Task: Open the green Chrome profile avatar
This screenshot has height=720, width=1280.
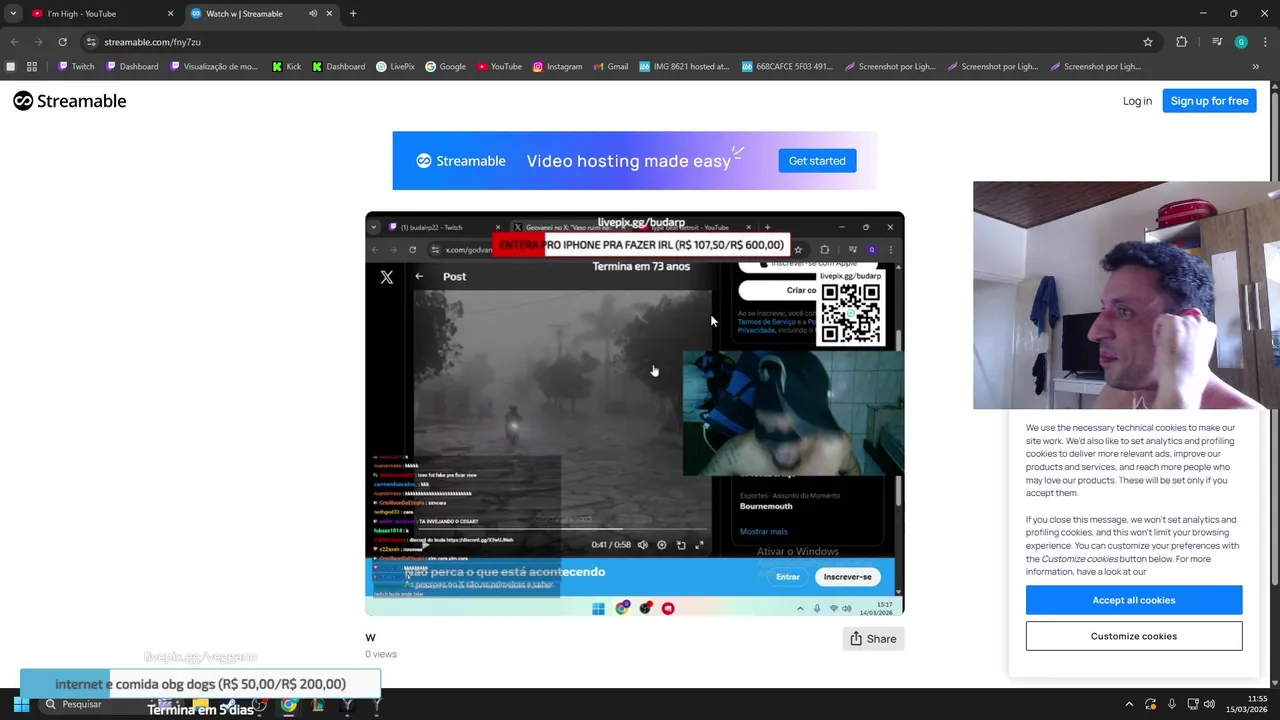Action: coord(1241,42)
